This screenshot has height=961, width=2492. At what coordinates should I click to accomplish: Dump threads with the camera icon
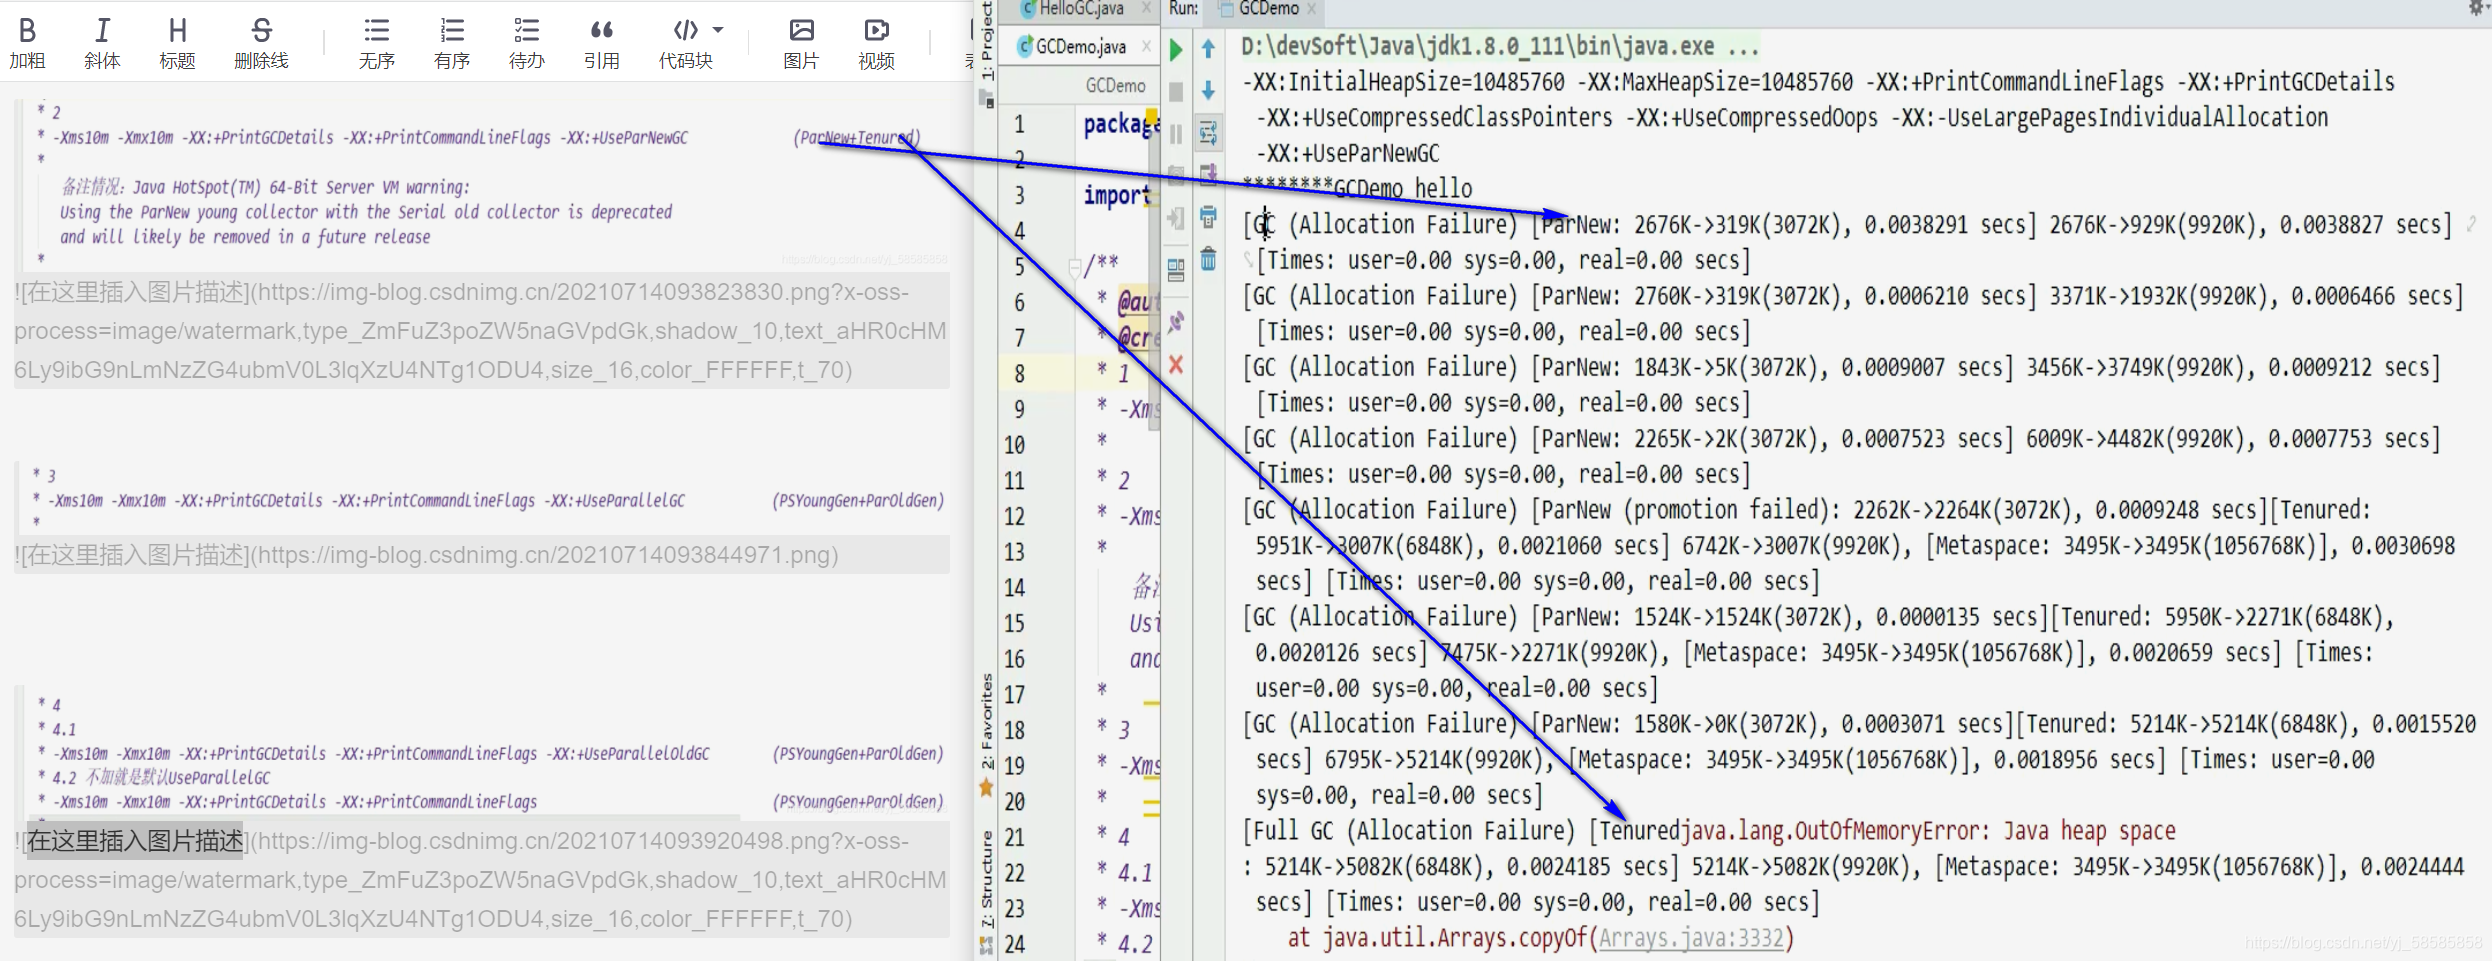[1176, 176]
